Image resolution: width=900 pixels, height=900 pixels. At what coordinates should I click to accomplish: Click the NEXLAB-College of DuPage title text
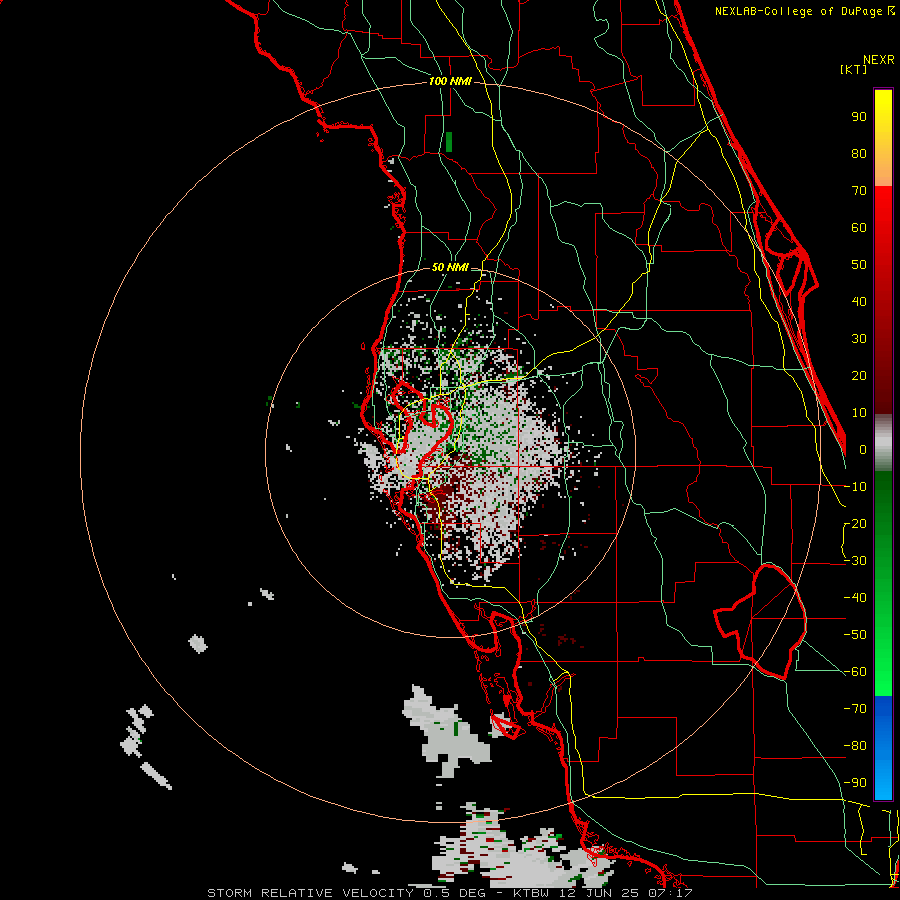(x=805, y=11)
